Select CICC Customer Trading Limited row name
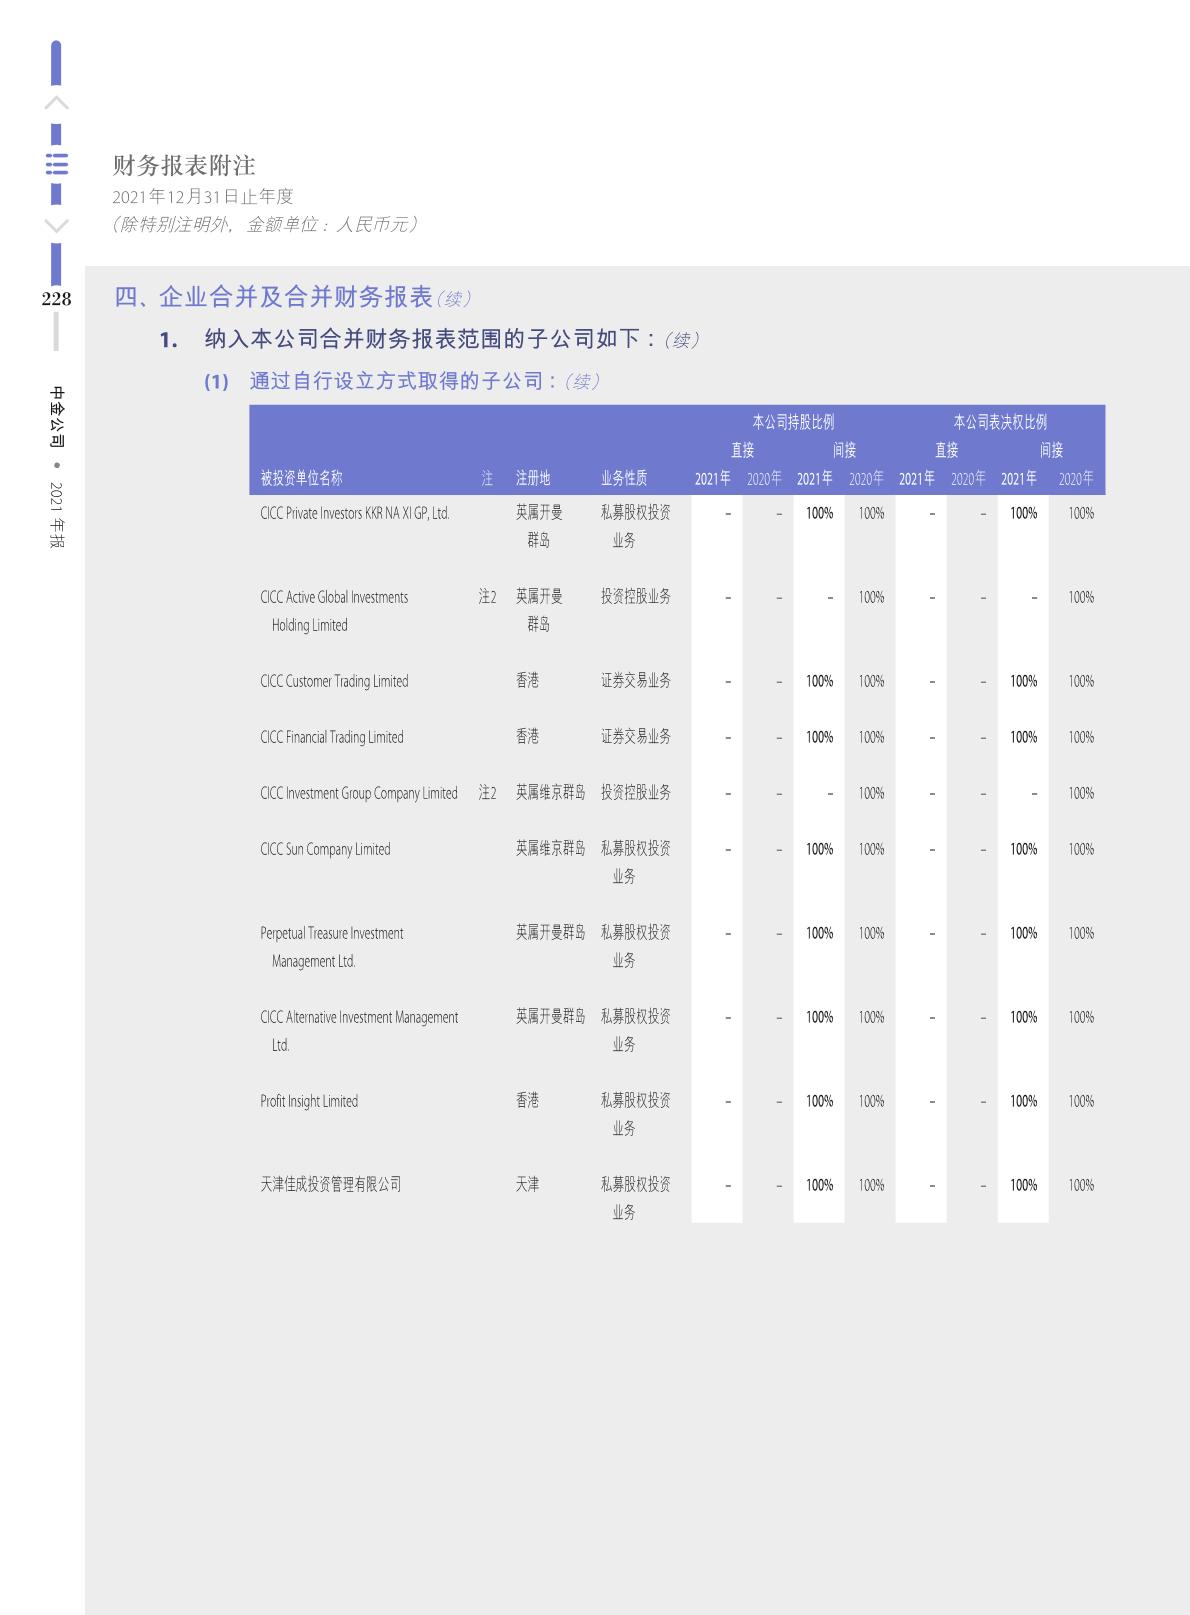This screenshot has width=1190, height=1615. (334, 681)
